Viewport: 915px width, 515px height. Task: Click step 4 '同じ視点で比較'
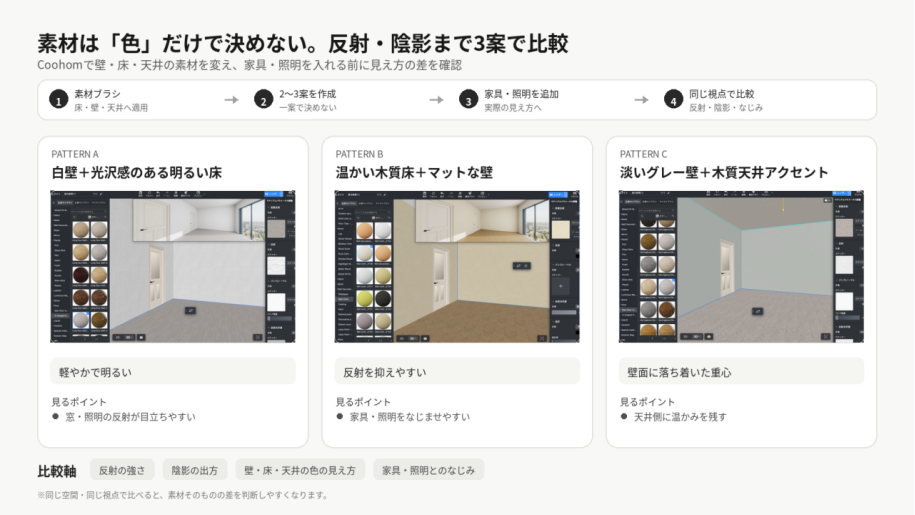pyautogui.click(x=722, y=94)
